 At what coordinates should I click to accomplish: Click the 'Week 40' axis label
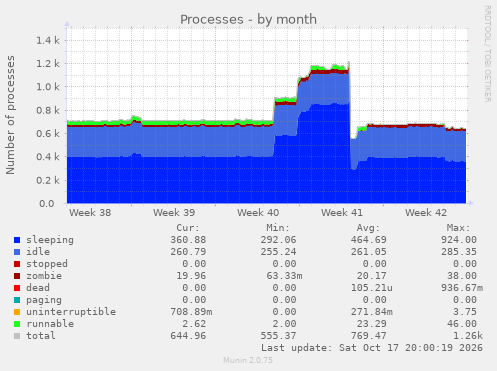pos(258,213)
